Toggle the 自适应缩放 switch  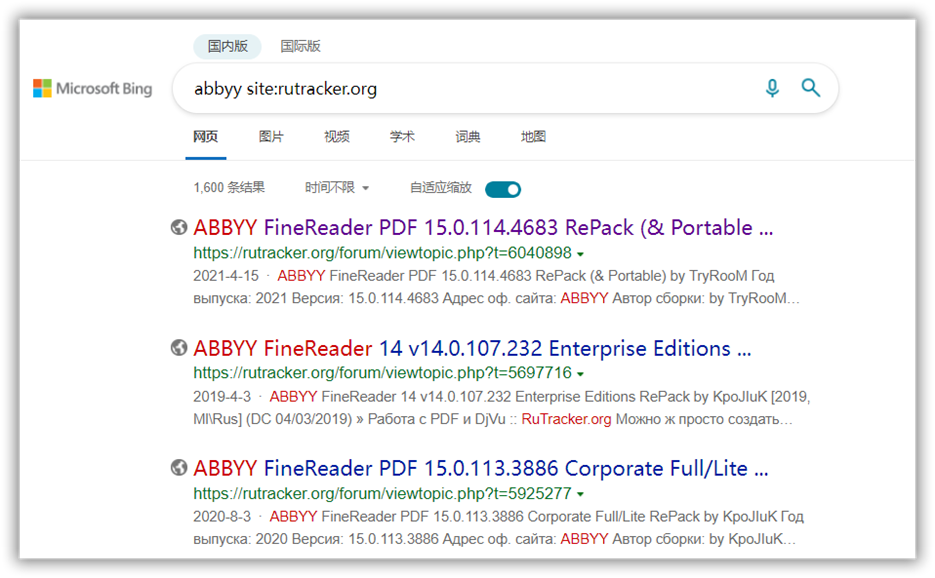503,190
